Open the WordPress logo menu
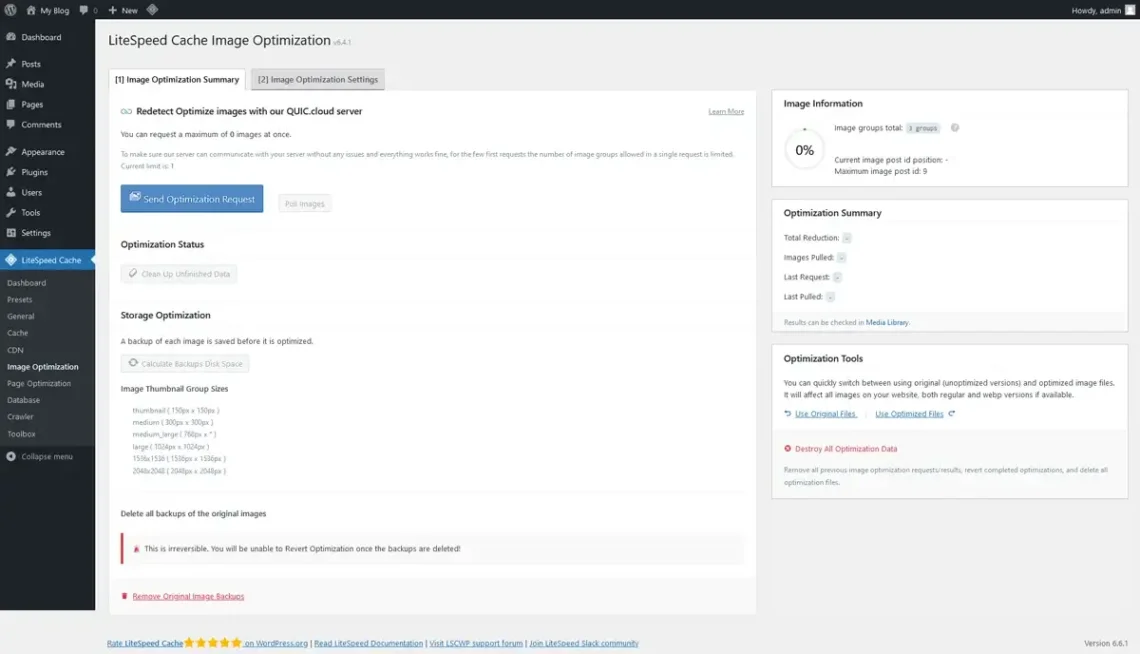 pos(10,10)
